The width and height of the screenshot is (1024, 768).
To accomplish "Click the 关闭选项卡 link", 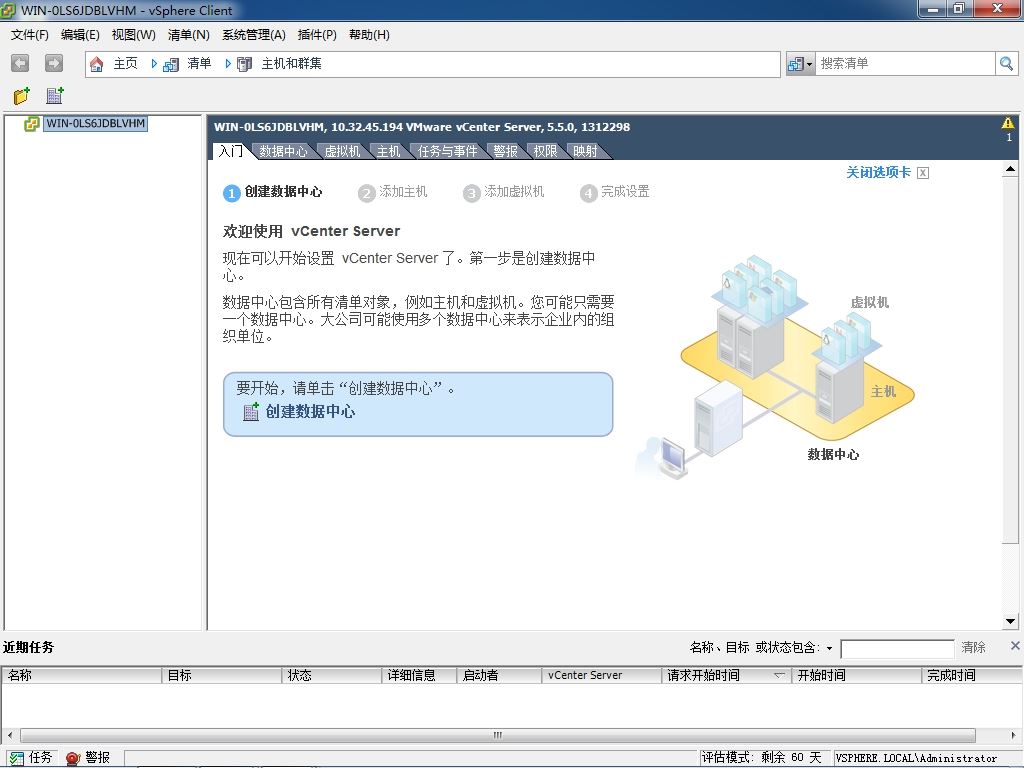I will point(878,172).
